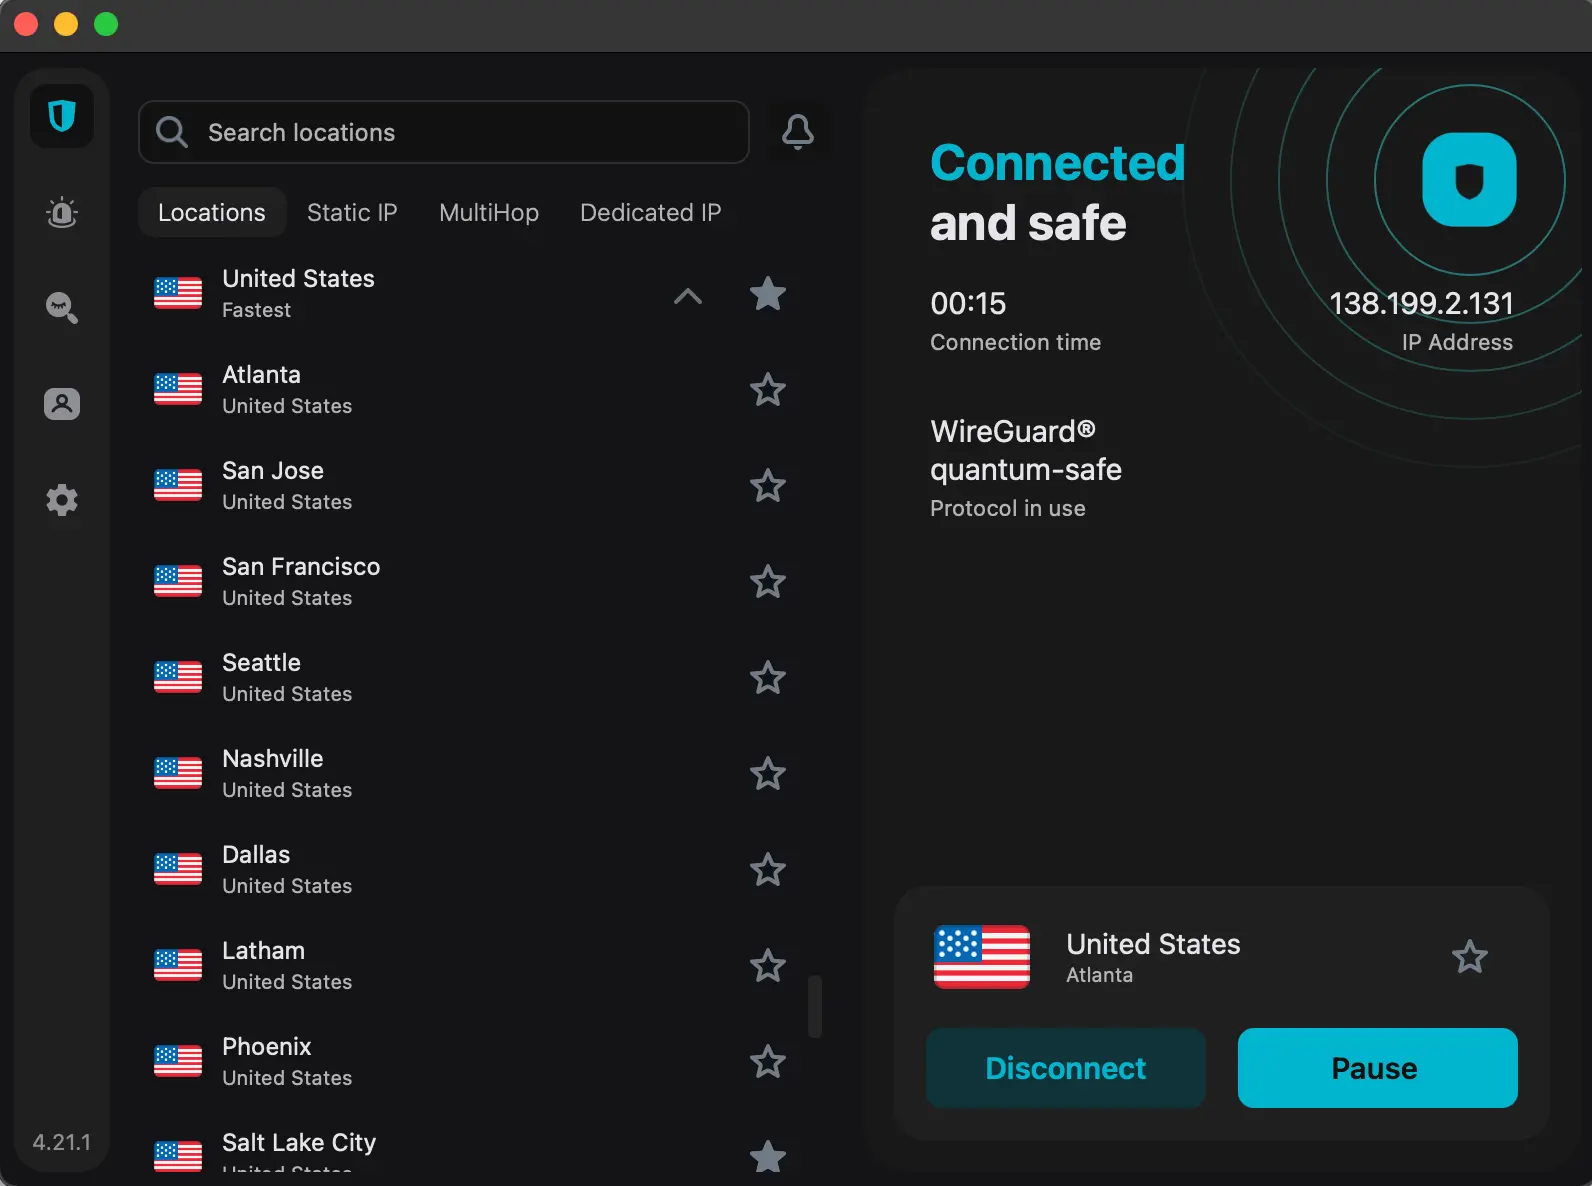Click the locations list scrollbar

tap(815, 1006)
